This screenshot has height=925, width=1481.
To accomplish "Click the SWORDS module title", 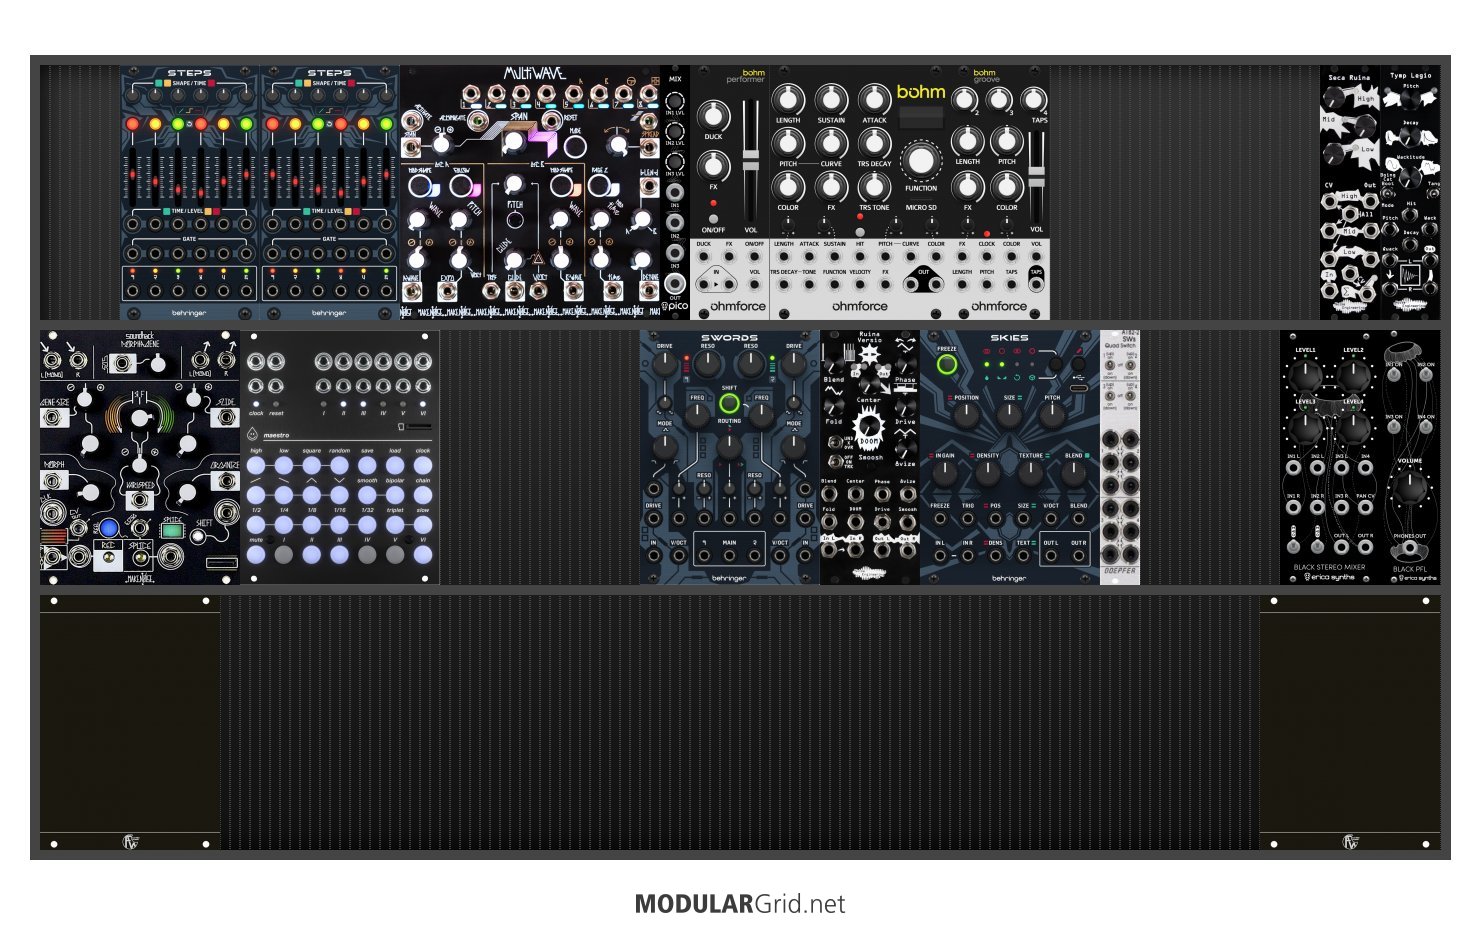I will tap(729, 338).
